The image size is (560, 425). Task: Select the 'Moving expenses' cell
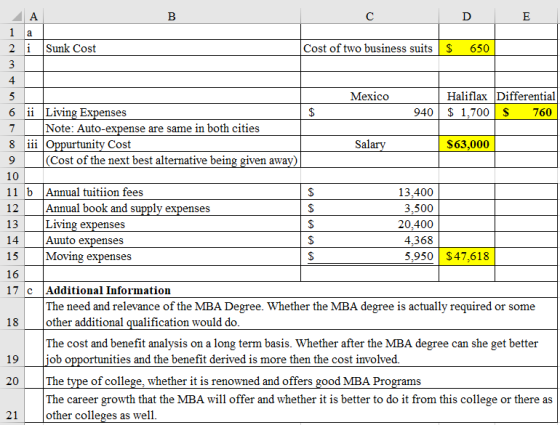coord(172,256)
